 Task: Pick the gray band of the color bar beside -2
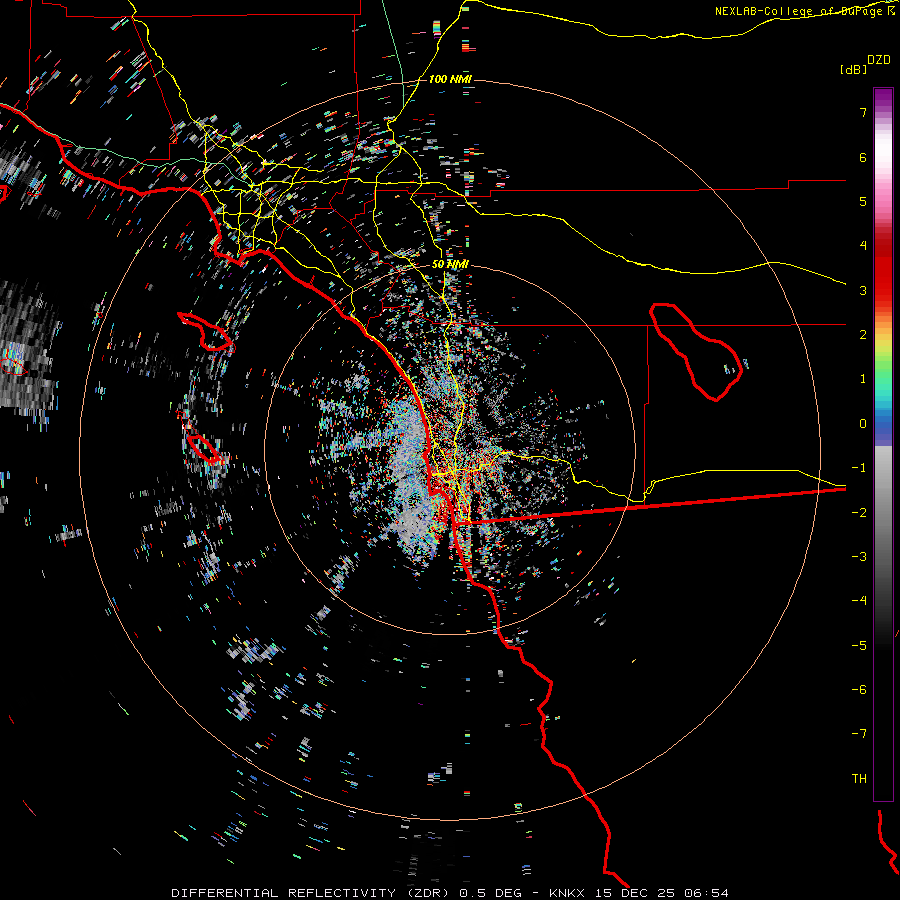pyautogui.click(x=883, y=513)
